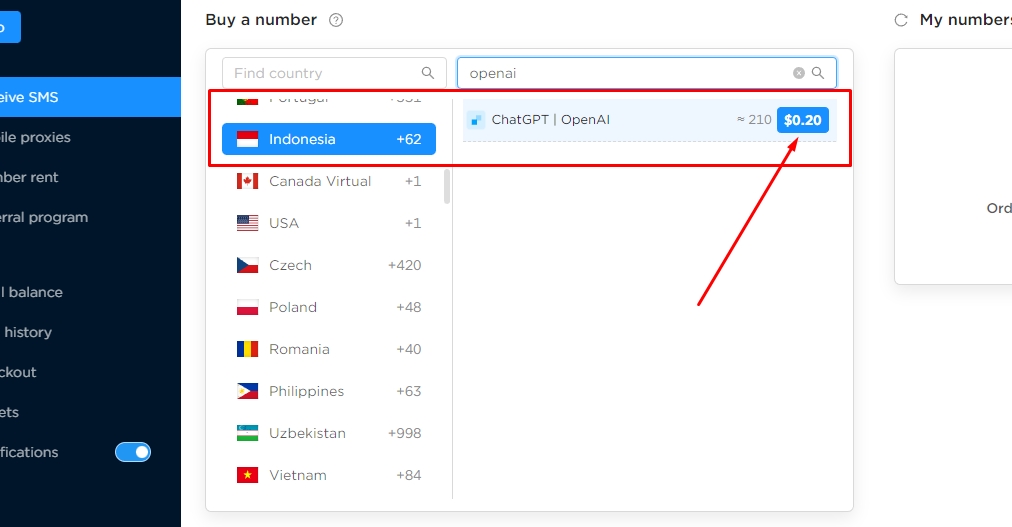Open Receive SMS in the sidebar
This screenshot has width=1012, height=527.
(90, 97)
